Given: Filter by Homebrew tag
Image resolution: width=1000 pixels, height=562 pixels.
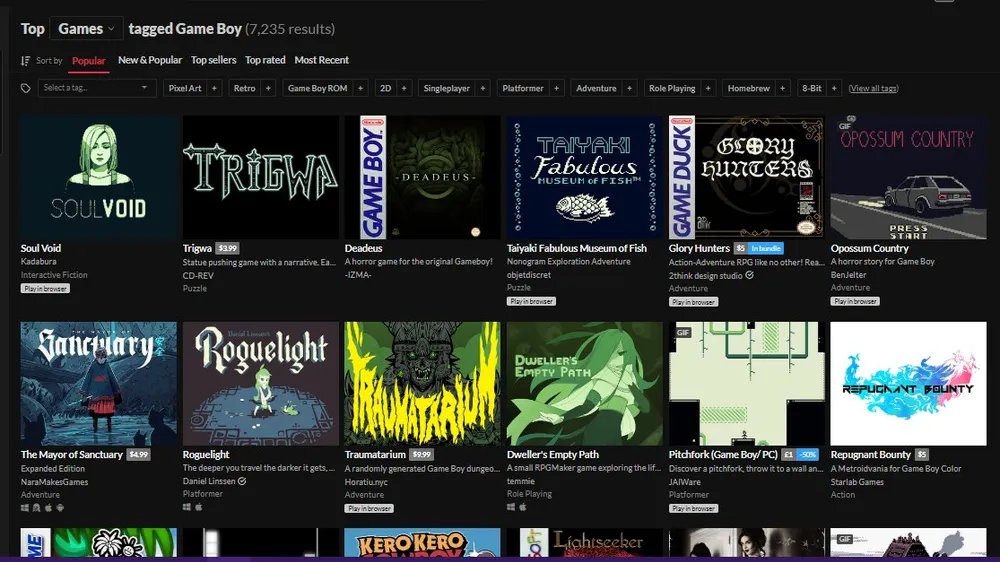Looking at the screenshot, I should click(x=749, y=89).
